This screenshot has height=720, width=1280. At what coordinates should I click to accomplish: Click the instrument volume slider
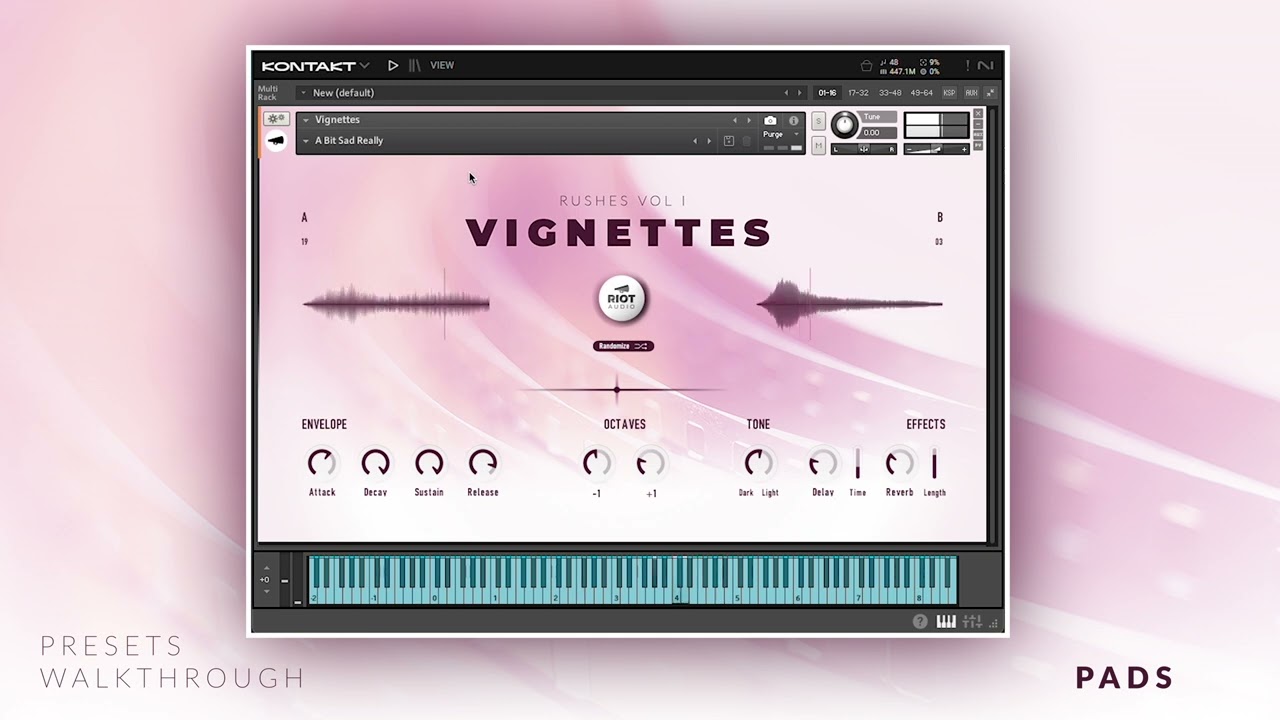[937, 149]
